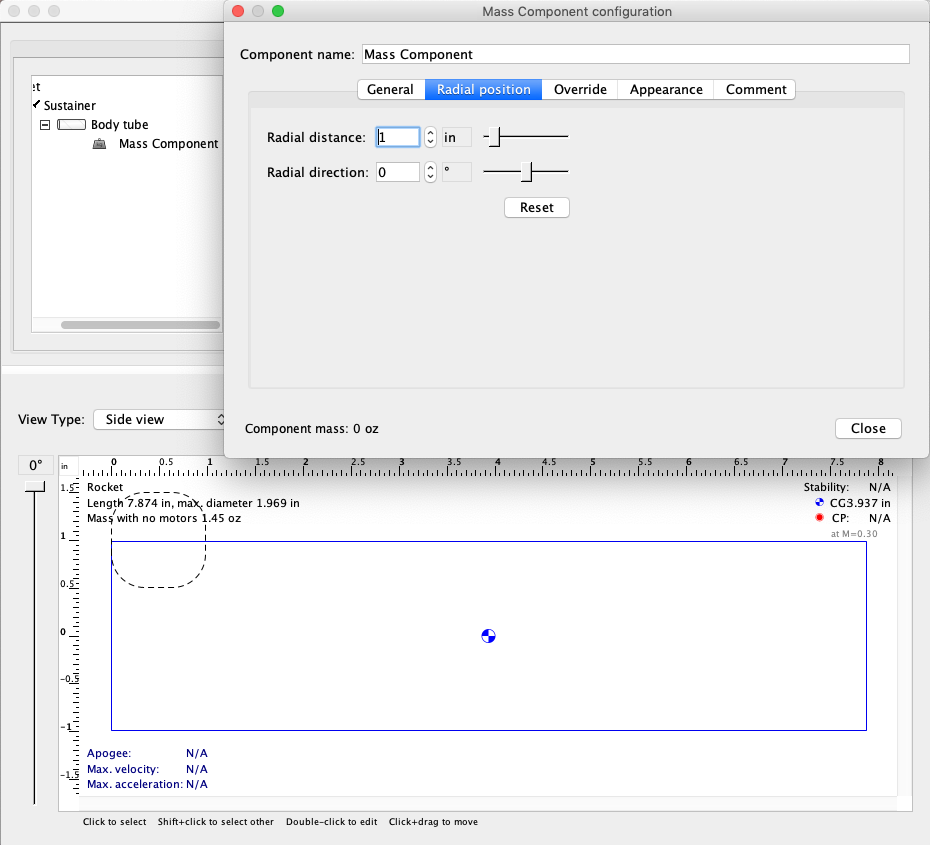
Task: Click the CG marker inside the rocket body
Action: [x=488, y=636]
